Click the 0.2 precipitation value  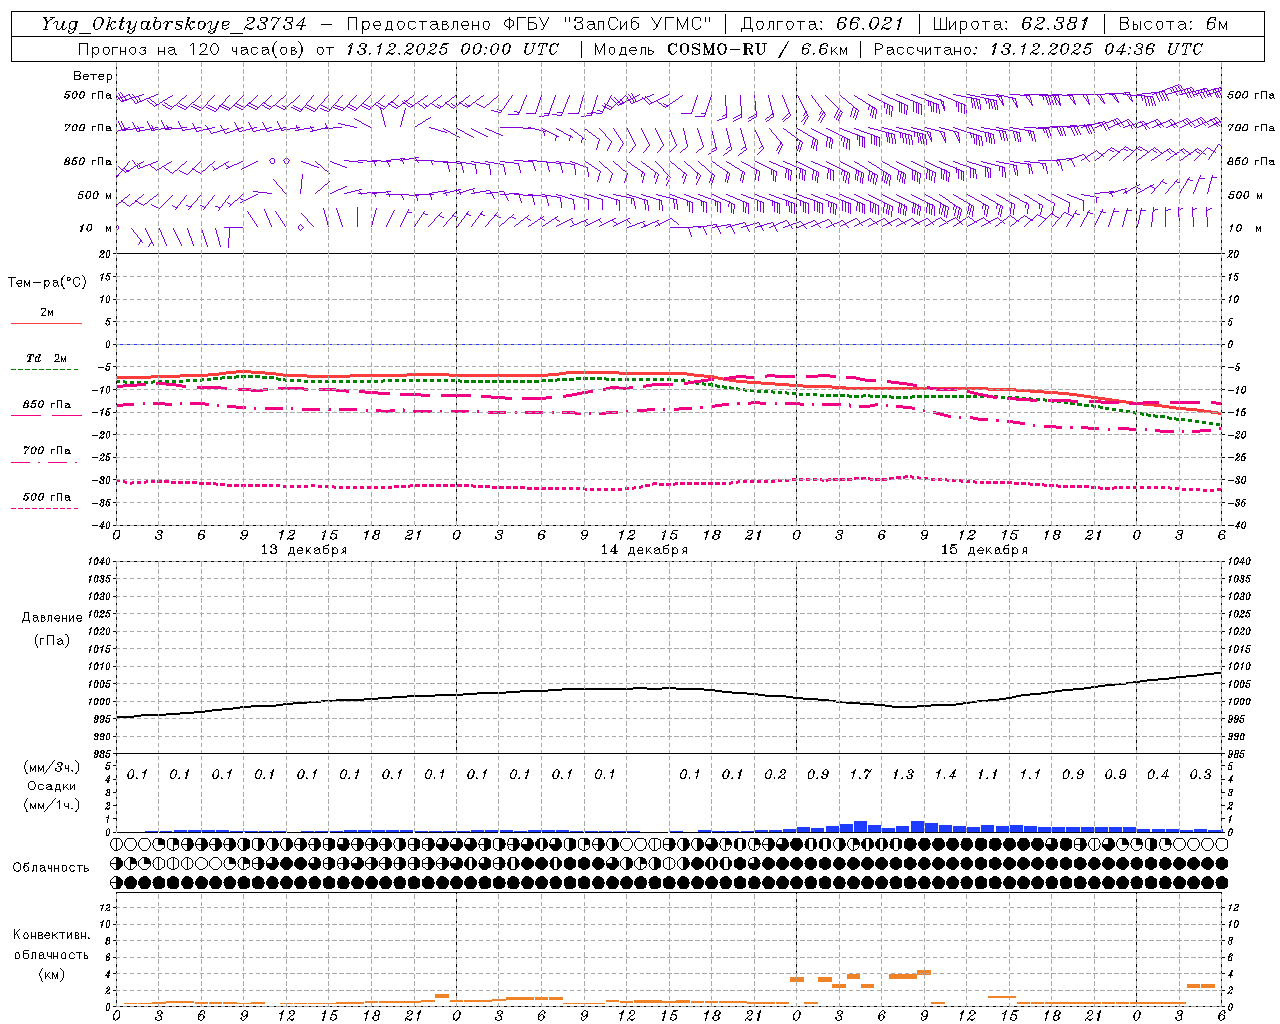(x=775, y=774)
